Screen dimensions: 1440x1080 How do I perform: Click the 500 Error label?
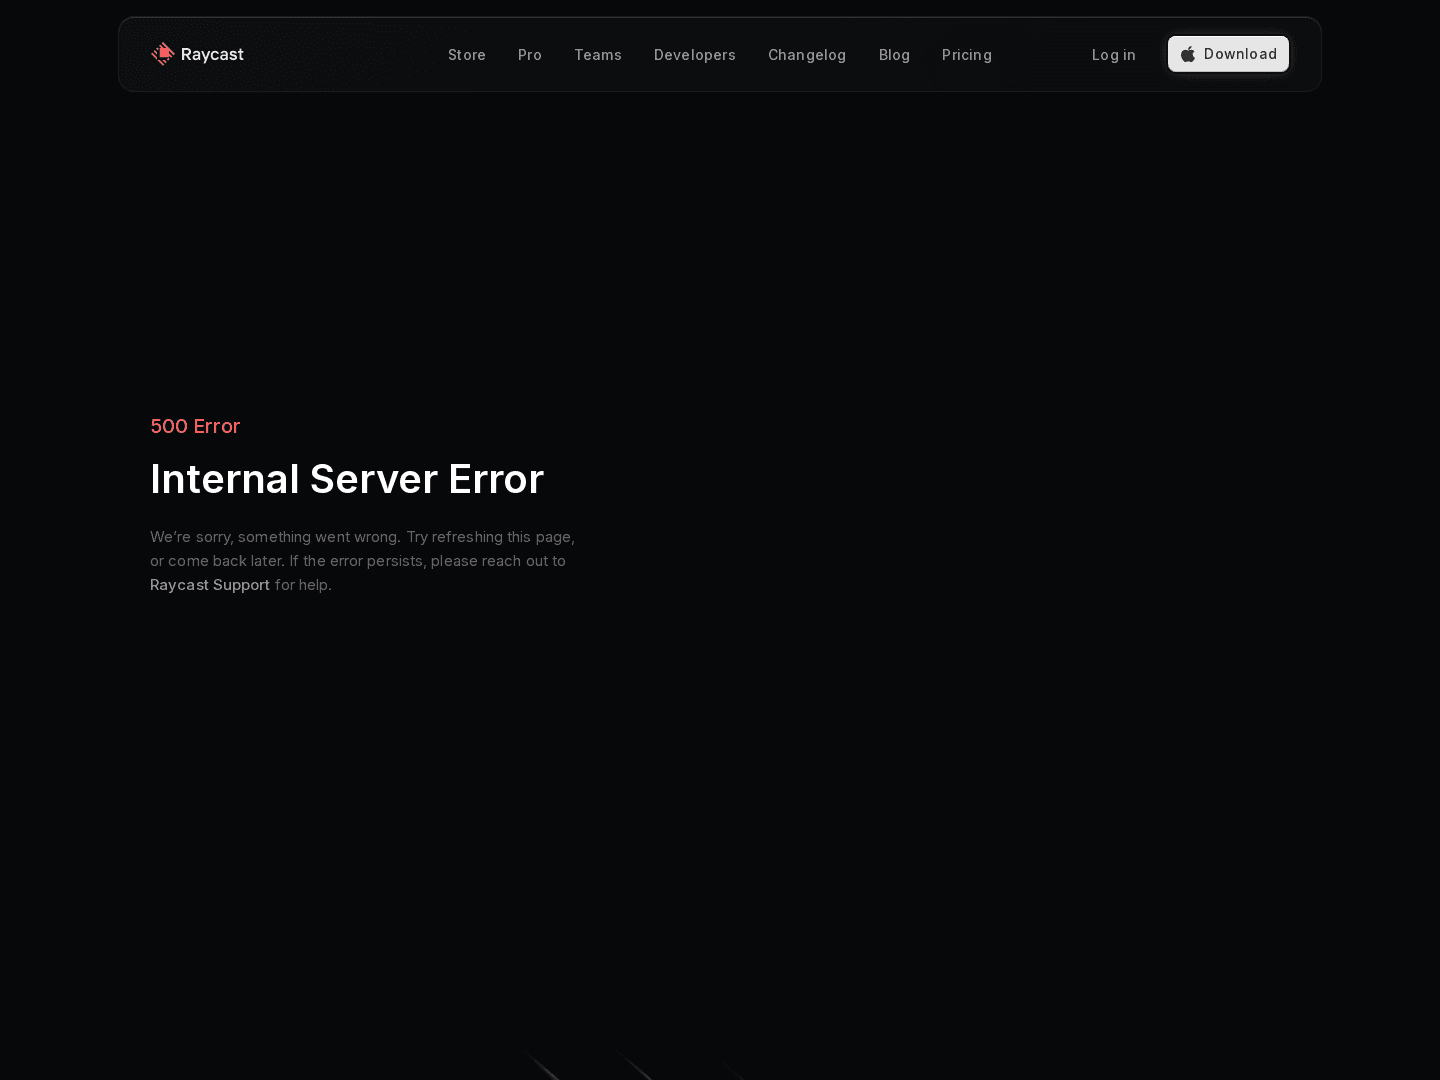195,427
